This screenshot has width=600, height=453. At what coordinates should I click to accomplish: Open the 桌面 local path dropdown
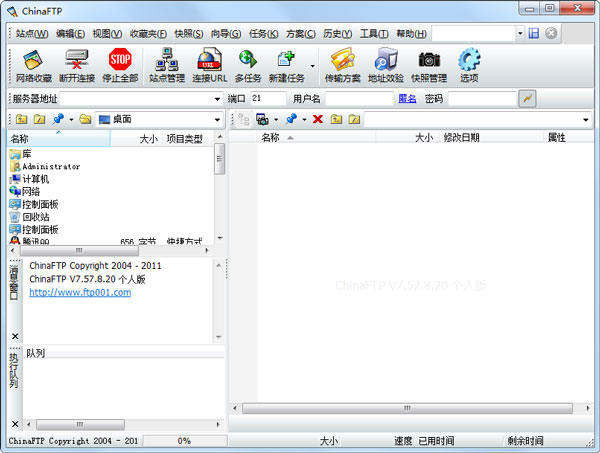(x=217, y=120)
